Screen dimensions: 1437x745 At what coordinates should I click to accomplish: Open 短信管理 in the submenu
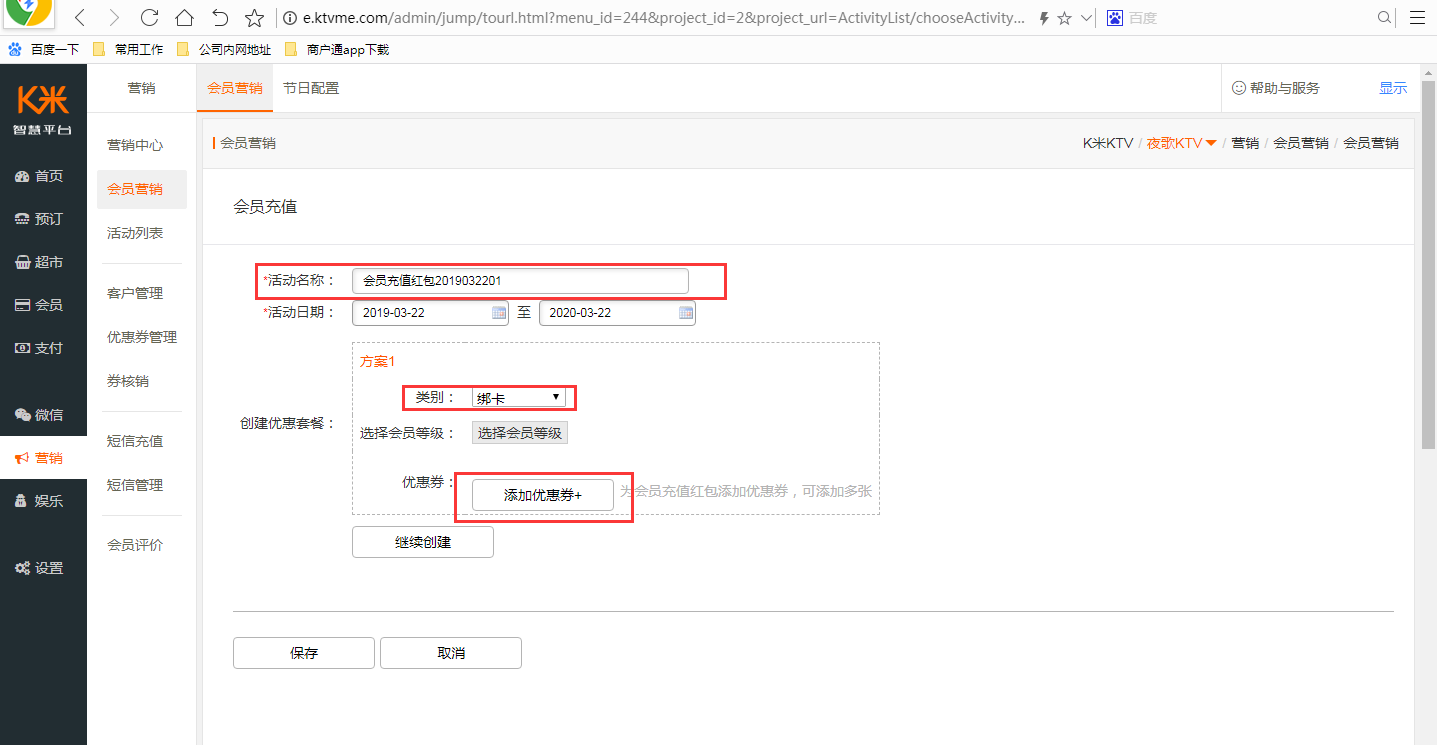[135, 485]
